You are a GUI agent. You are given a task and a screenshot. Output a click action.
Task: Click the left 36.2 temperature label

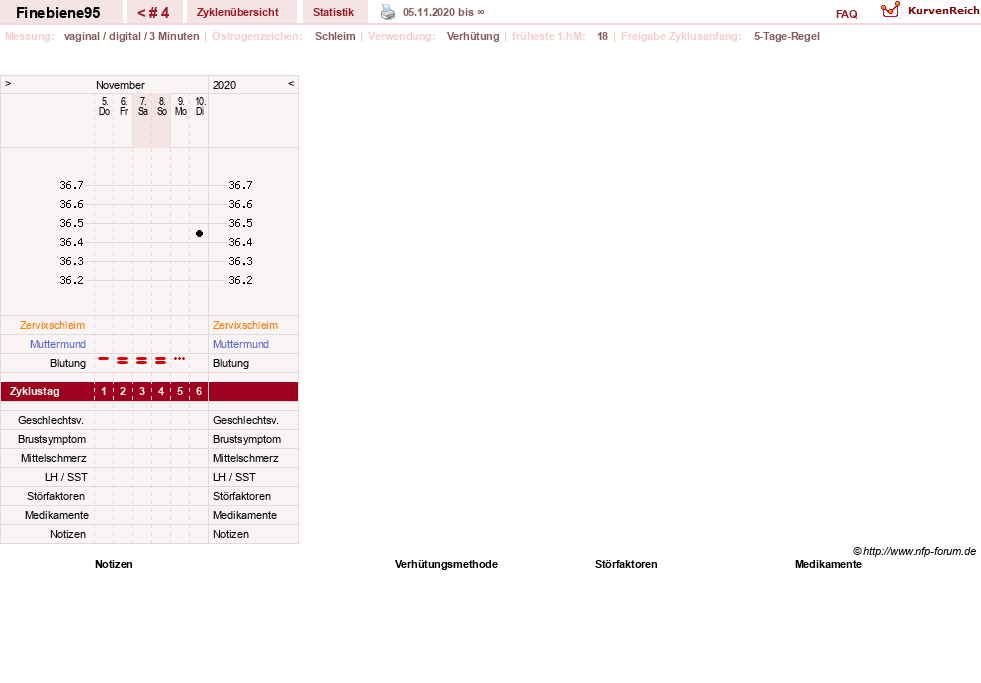tap(71, 280)
